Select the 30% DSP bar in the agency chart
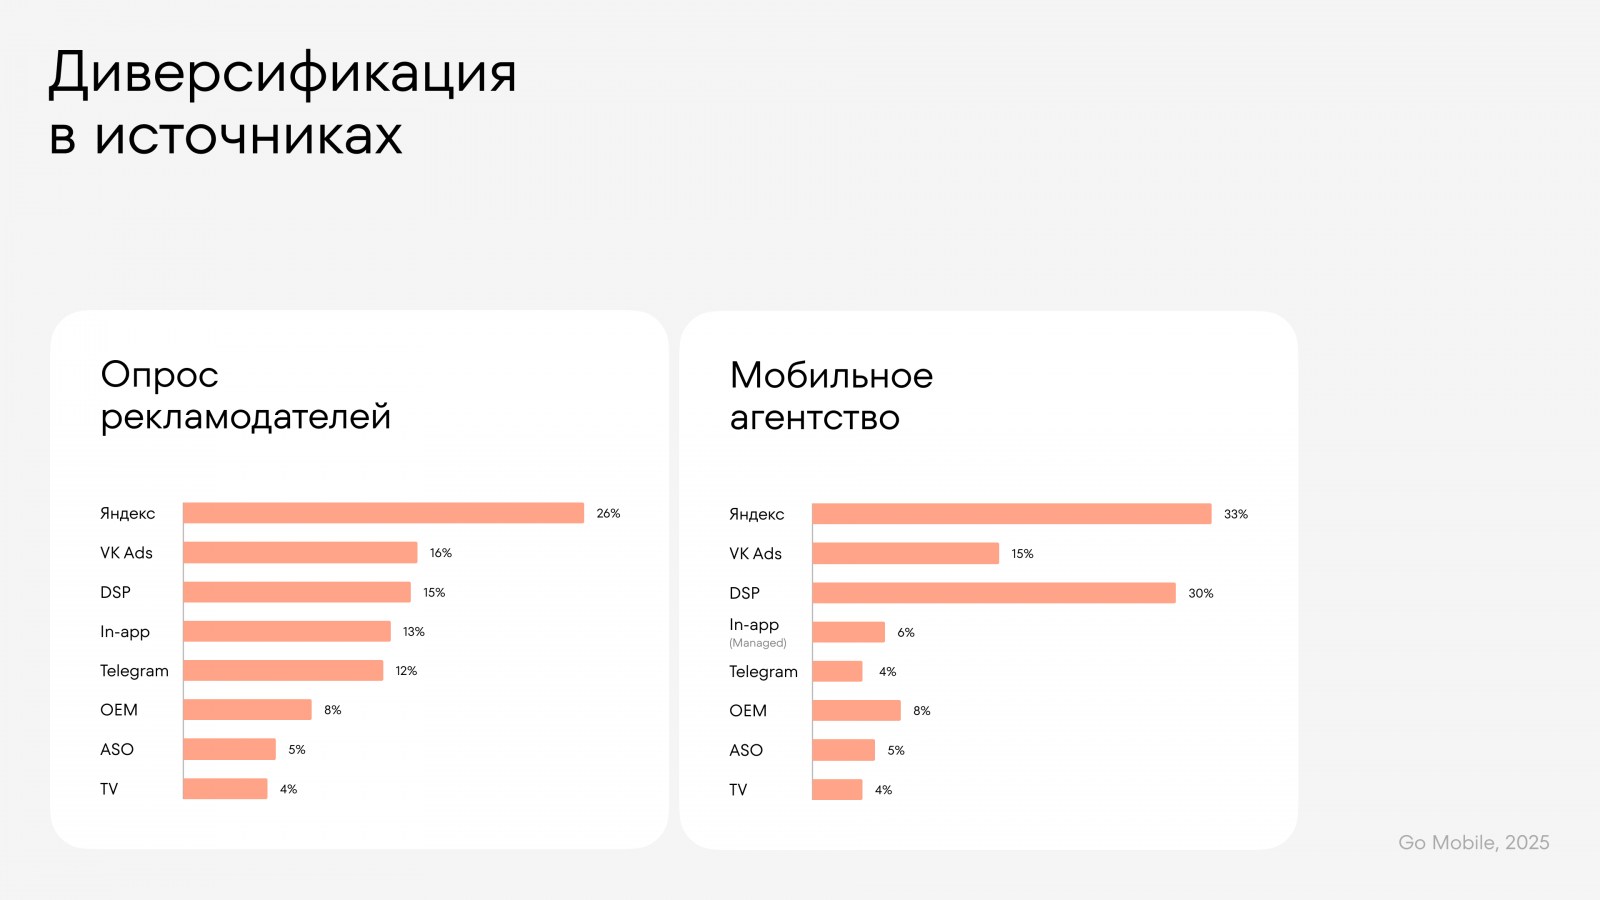The image size is (1600, 900). (993, 593)
